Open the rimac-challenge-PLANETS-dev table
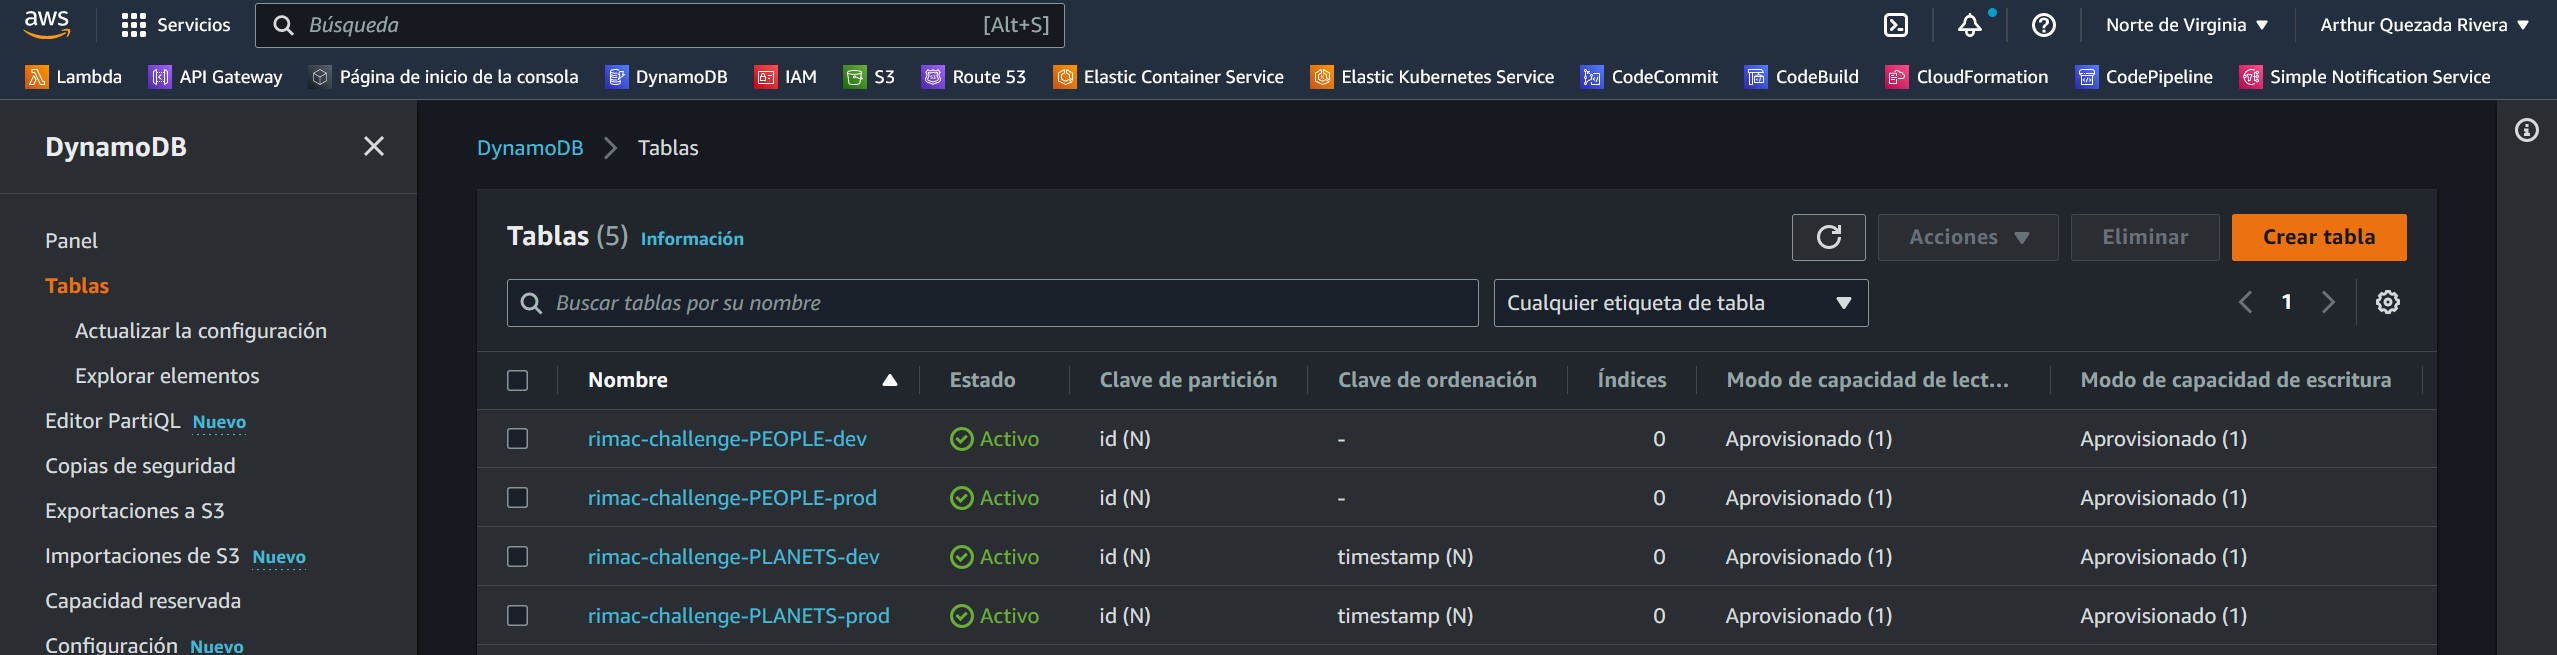Image resolution: width=2557 pixels, height=655 pixels. pyautogui.click(x=733, y=557)
